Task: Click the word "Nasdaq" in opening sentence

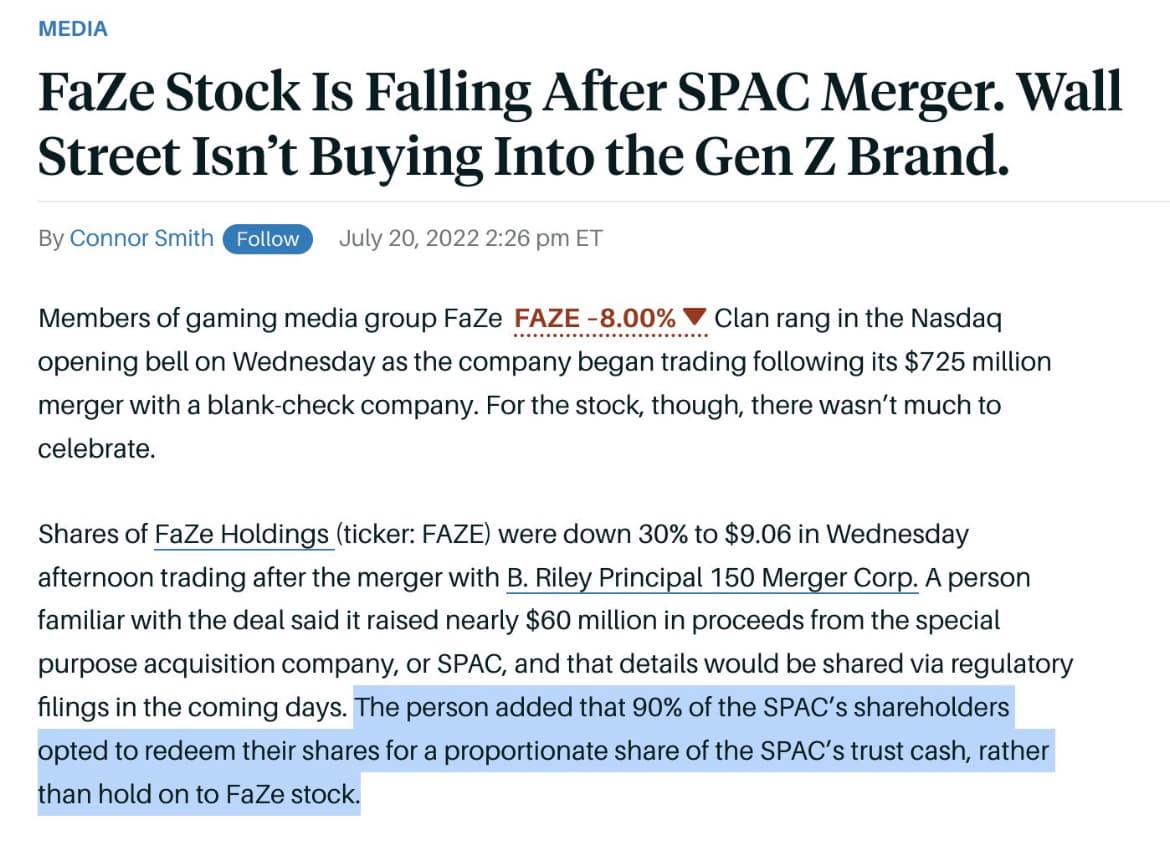Action: point(956,318)
